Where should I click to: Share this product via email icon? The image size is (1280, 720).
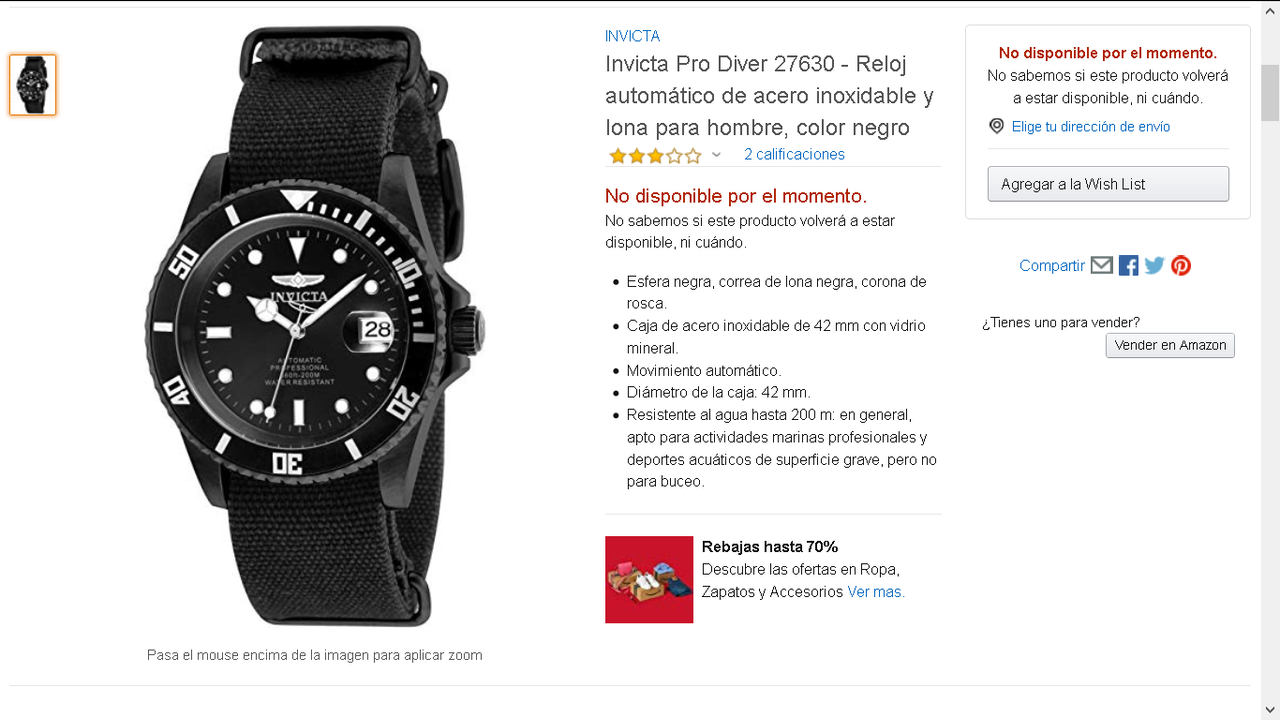tap(1101, 265)
